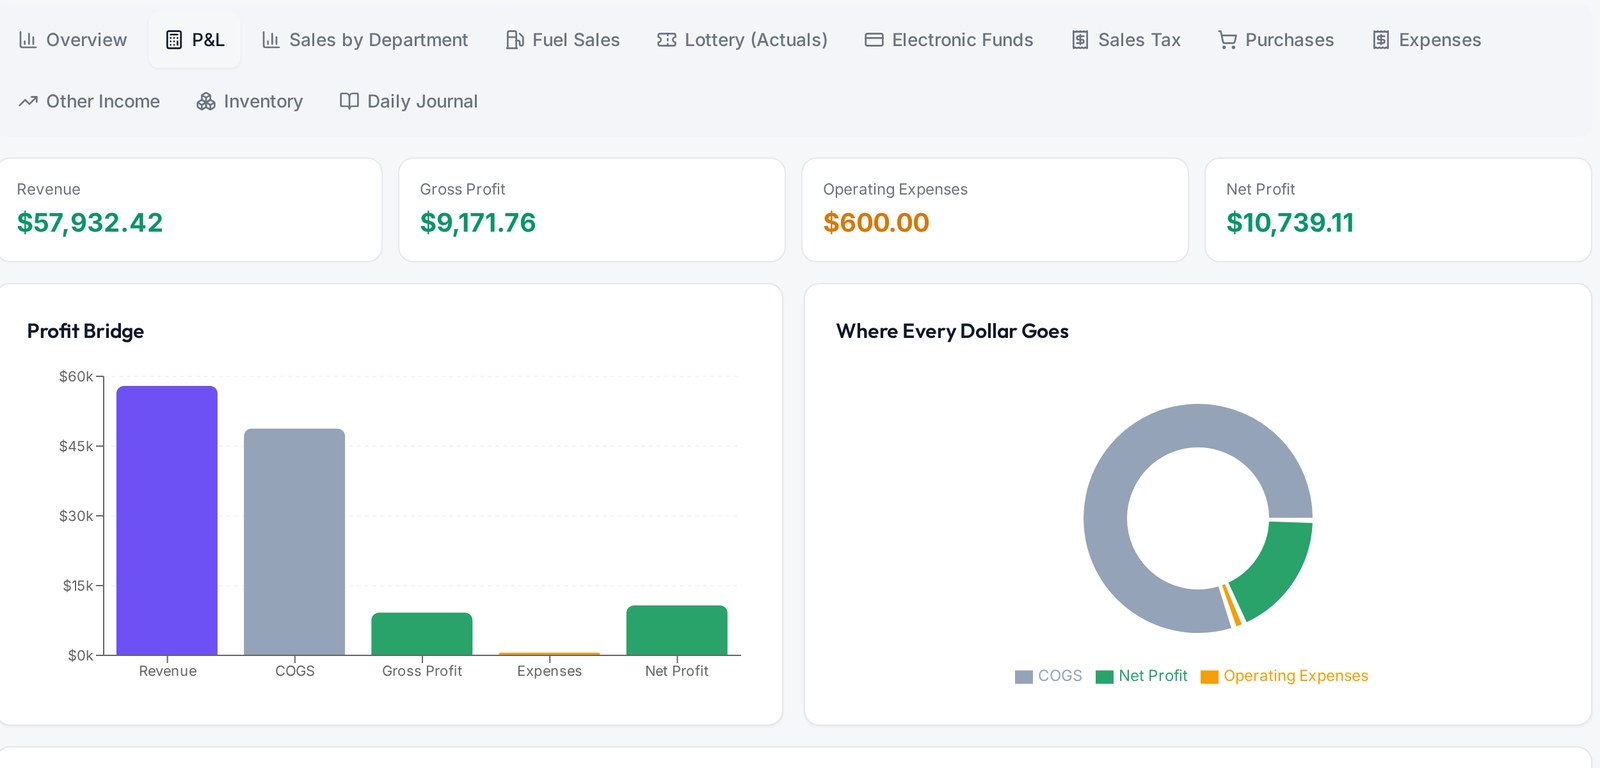Click the green Net Profit legend swatch
The height and width of the screenshot is (768, 1600).
pos(1105,677)
